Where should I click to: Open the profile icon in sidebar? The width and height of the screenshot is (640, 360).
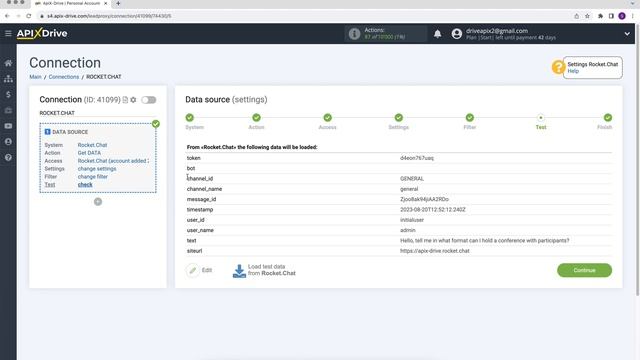(8, 142)
